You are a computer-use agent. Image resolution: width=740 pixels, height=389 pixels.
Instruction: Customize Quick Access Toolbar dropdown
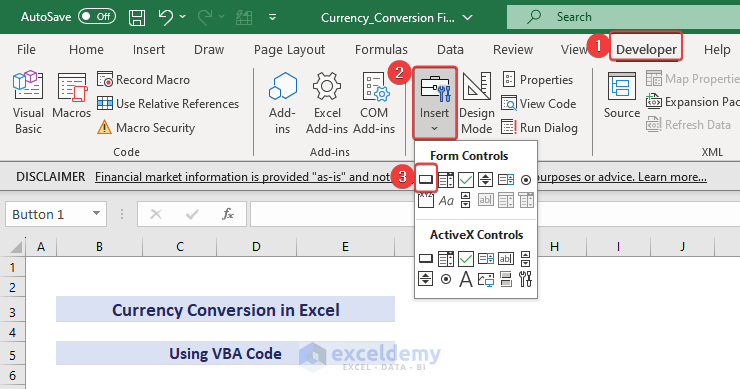[272, 17]
